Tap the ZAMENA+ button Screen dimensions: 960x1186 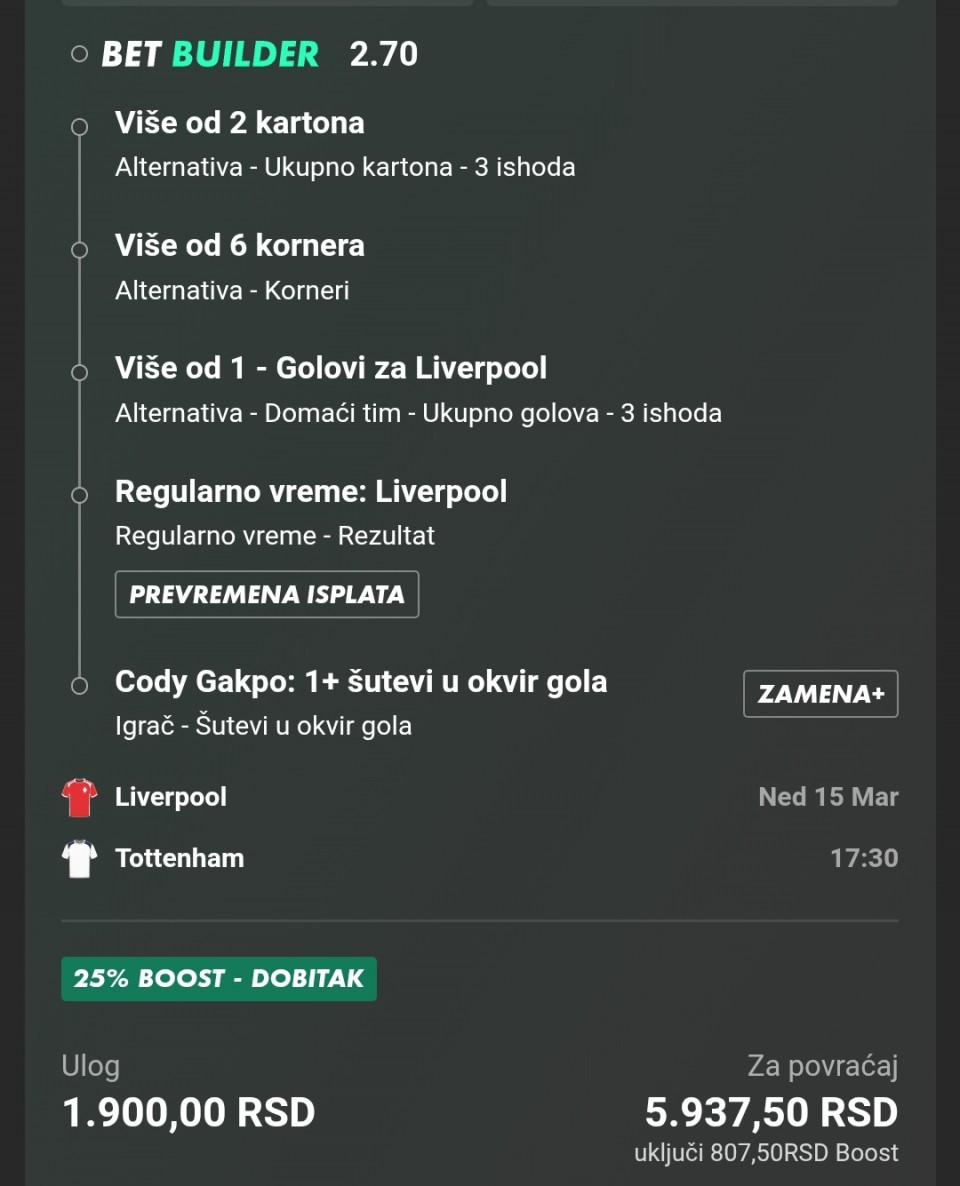pos(820,694)
